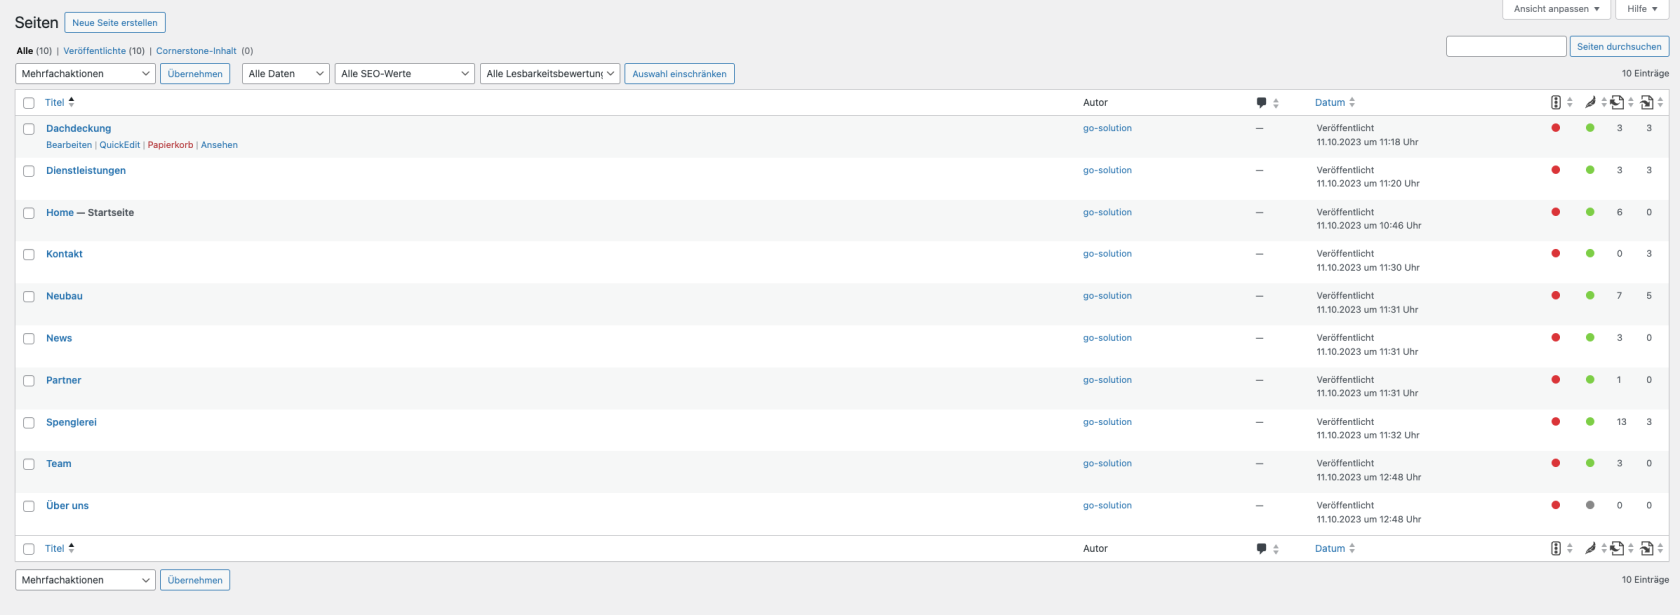Click date 11.10.2023 um 10:46 Uhr
The image size is (1680, 615).
[x=1368, y=226]
